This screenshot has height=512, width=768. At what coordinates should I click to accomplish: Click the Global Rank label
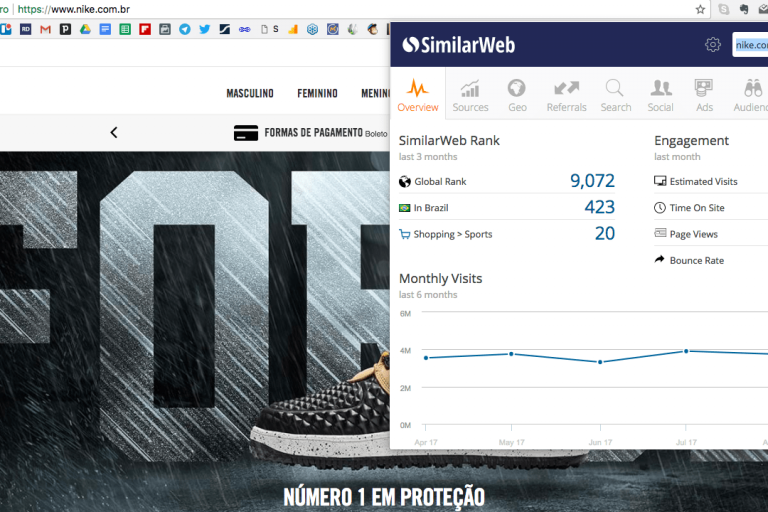point(440,181)
